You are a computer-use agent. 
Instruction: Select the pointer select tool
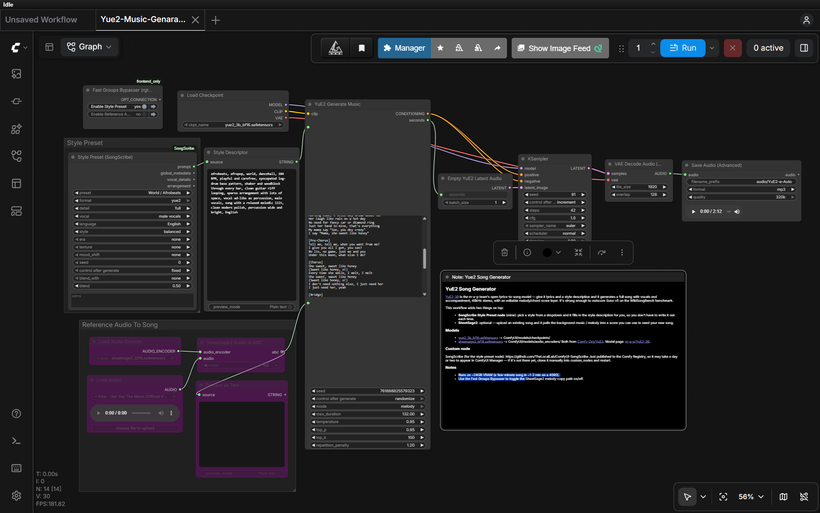(687, 497)
